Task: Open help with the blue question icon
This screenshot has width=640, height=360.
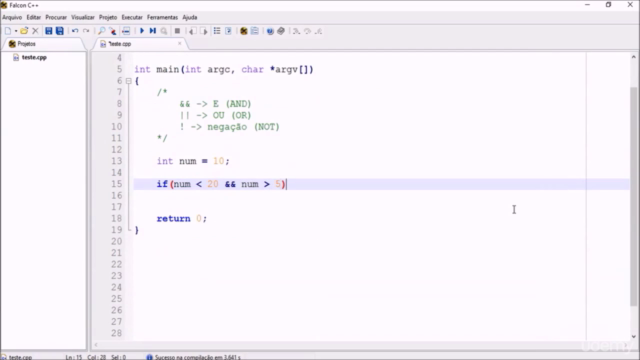Action: coord(270,31)
